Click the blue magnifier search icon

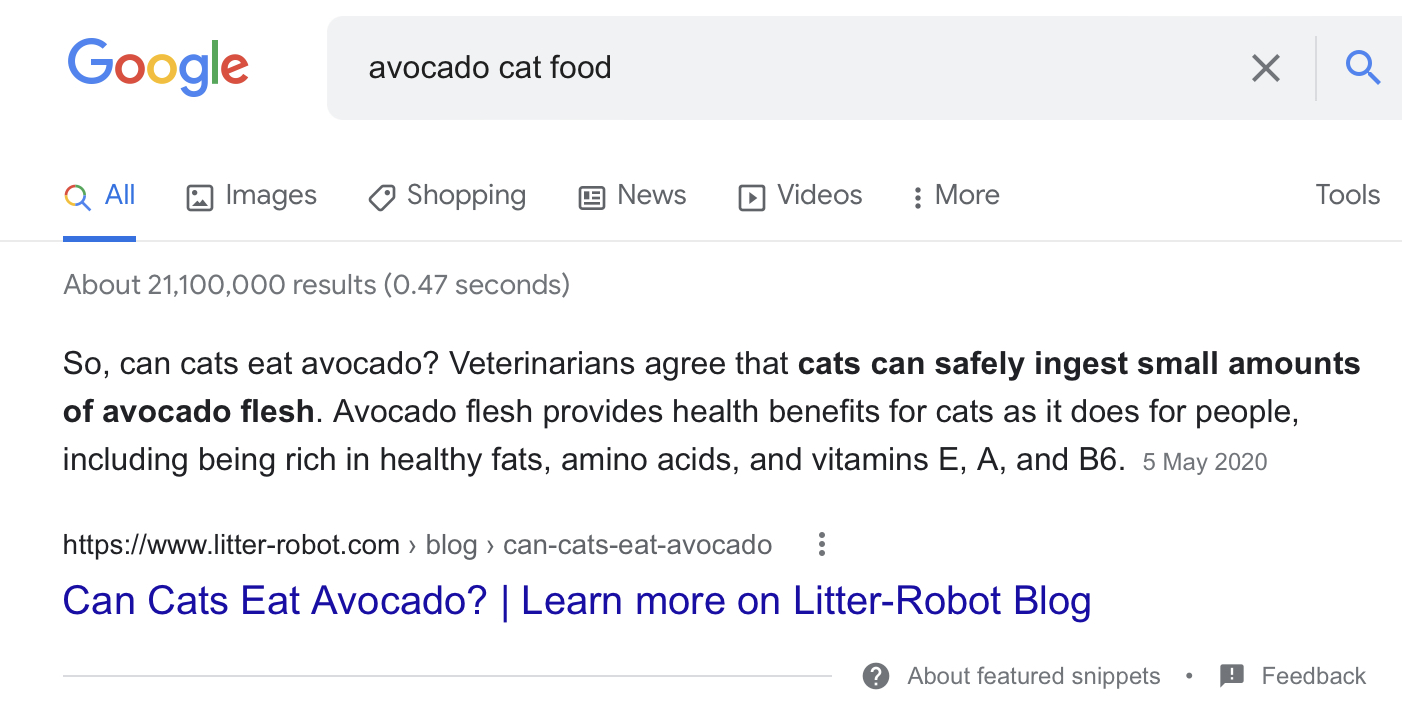[x=1362, y=68]
